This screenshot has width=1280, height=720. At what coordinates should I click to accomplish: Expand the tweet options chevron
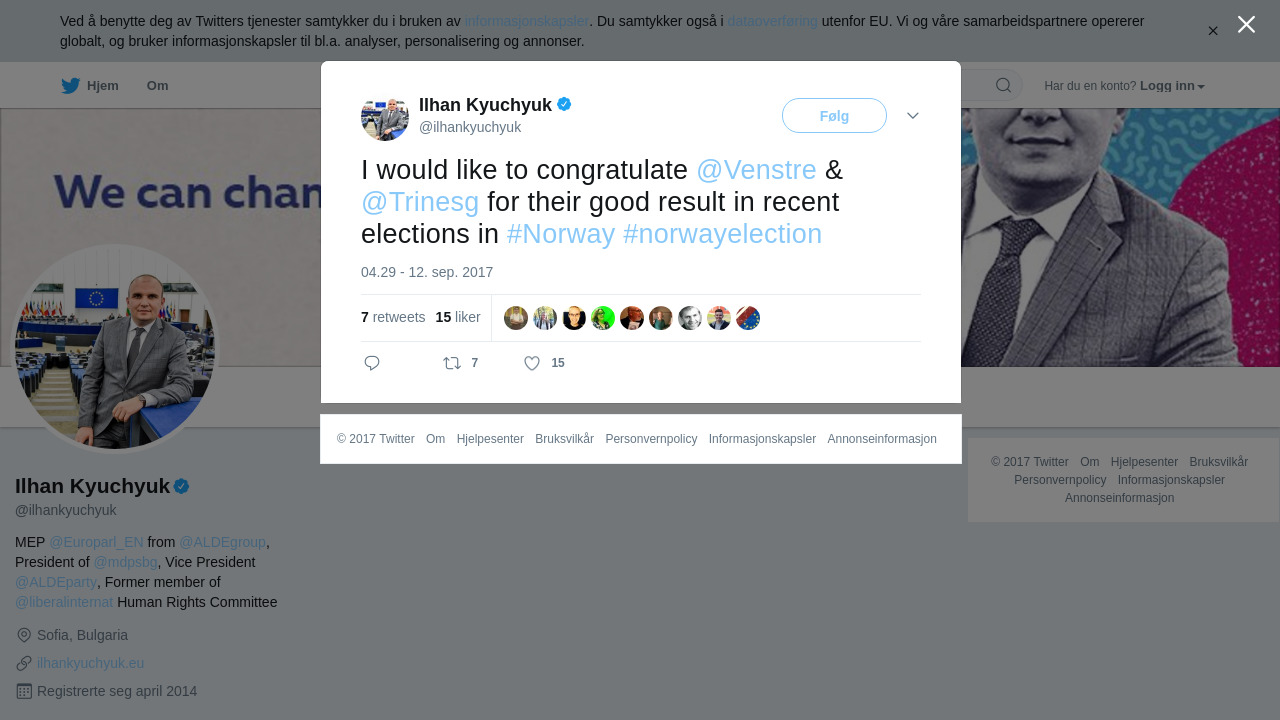pos(913,116)
